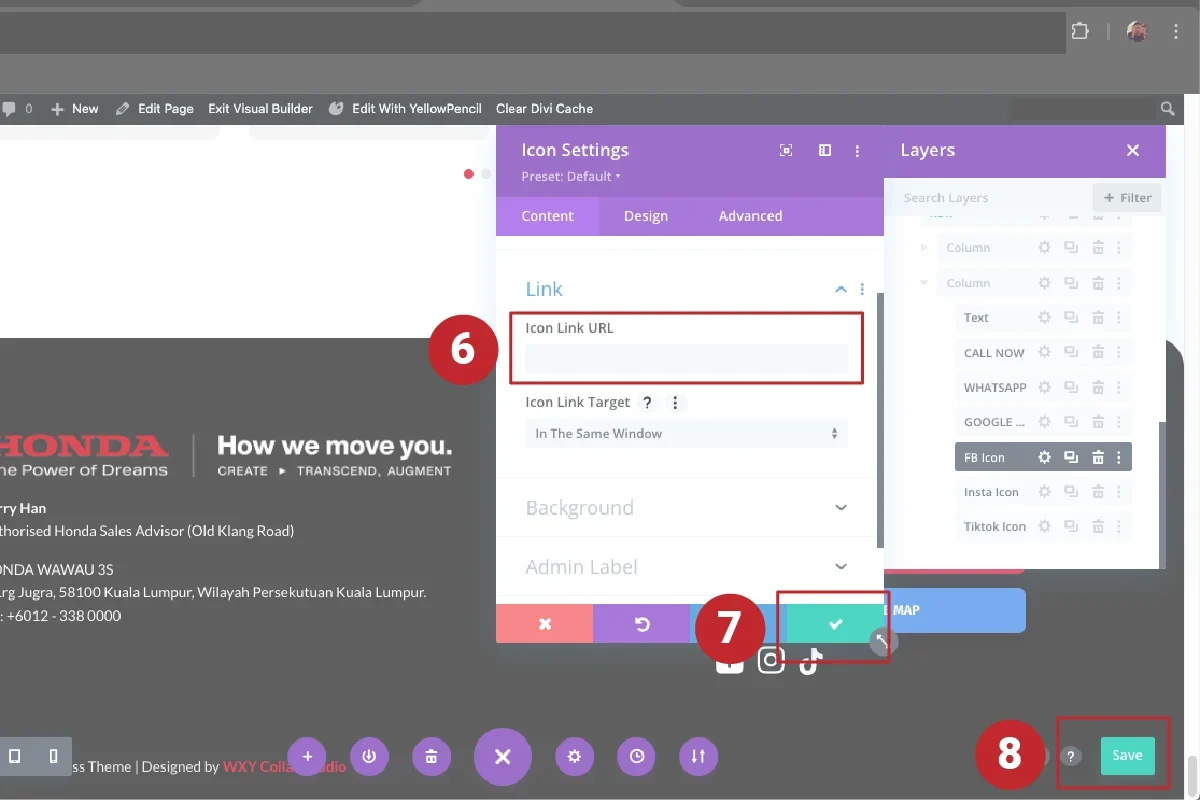
Task: Click the portability arrows icon in bottom toolbar
Action: pyautogui.click(x=698, y=757)
